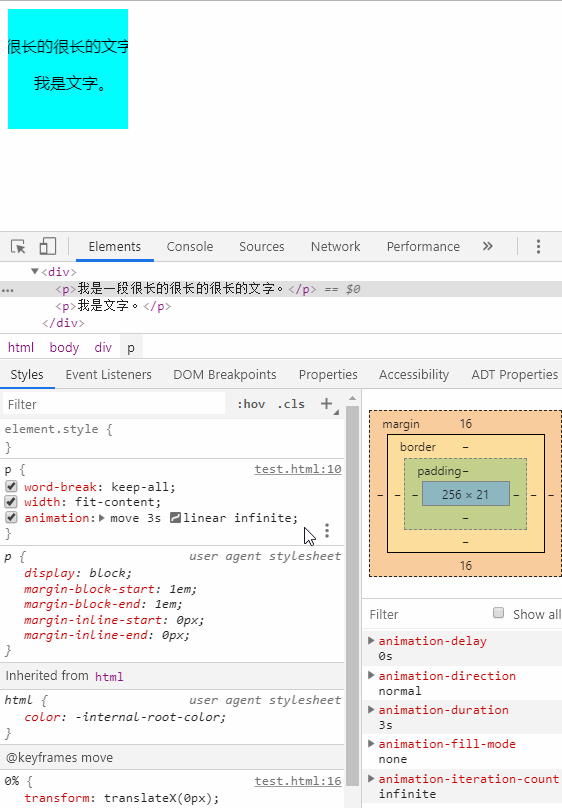The height and width of the screenshot is (808, 562).
Task: Select div in the breadcrumb bar
Action: pyautogui.click(x=103, y=347)
